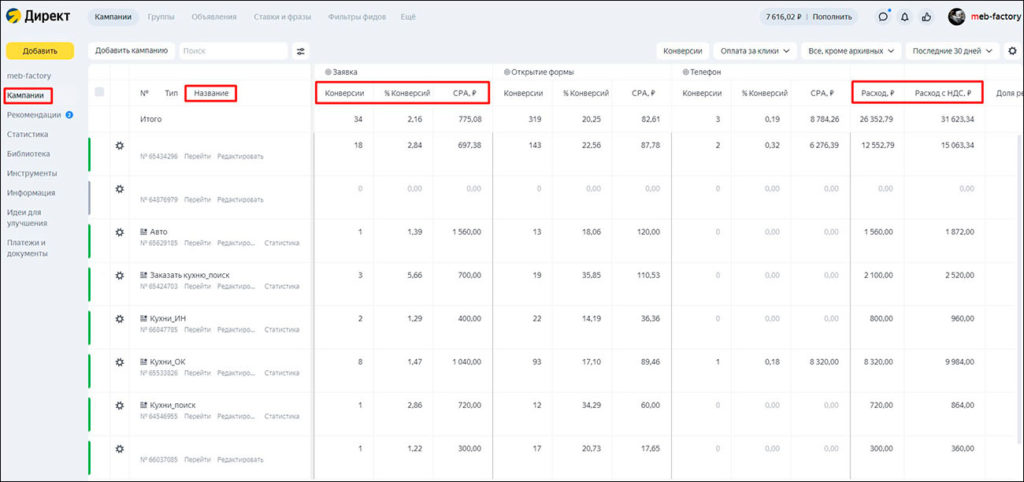Sort by the Название column header
This screenshot has width=1024, height=482.
211,93
